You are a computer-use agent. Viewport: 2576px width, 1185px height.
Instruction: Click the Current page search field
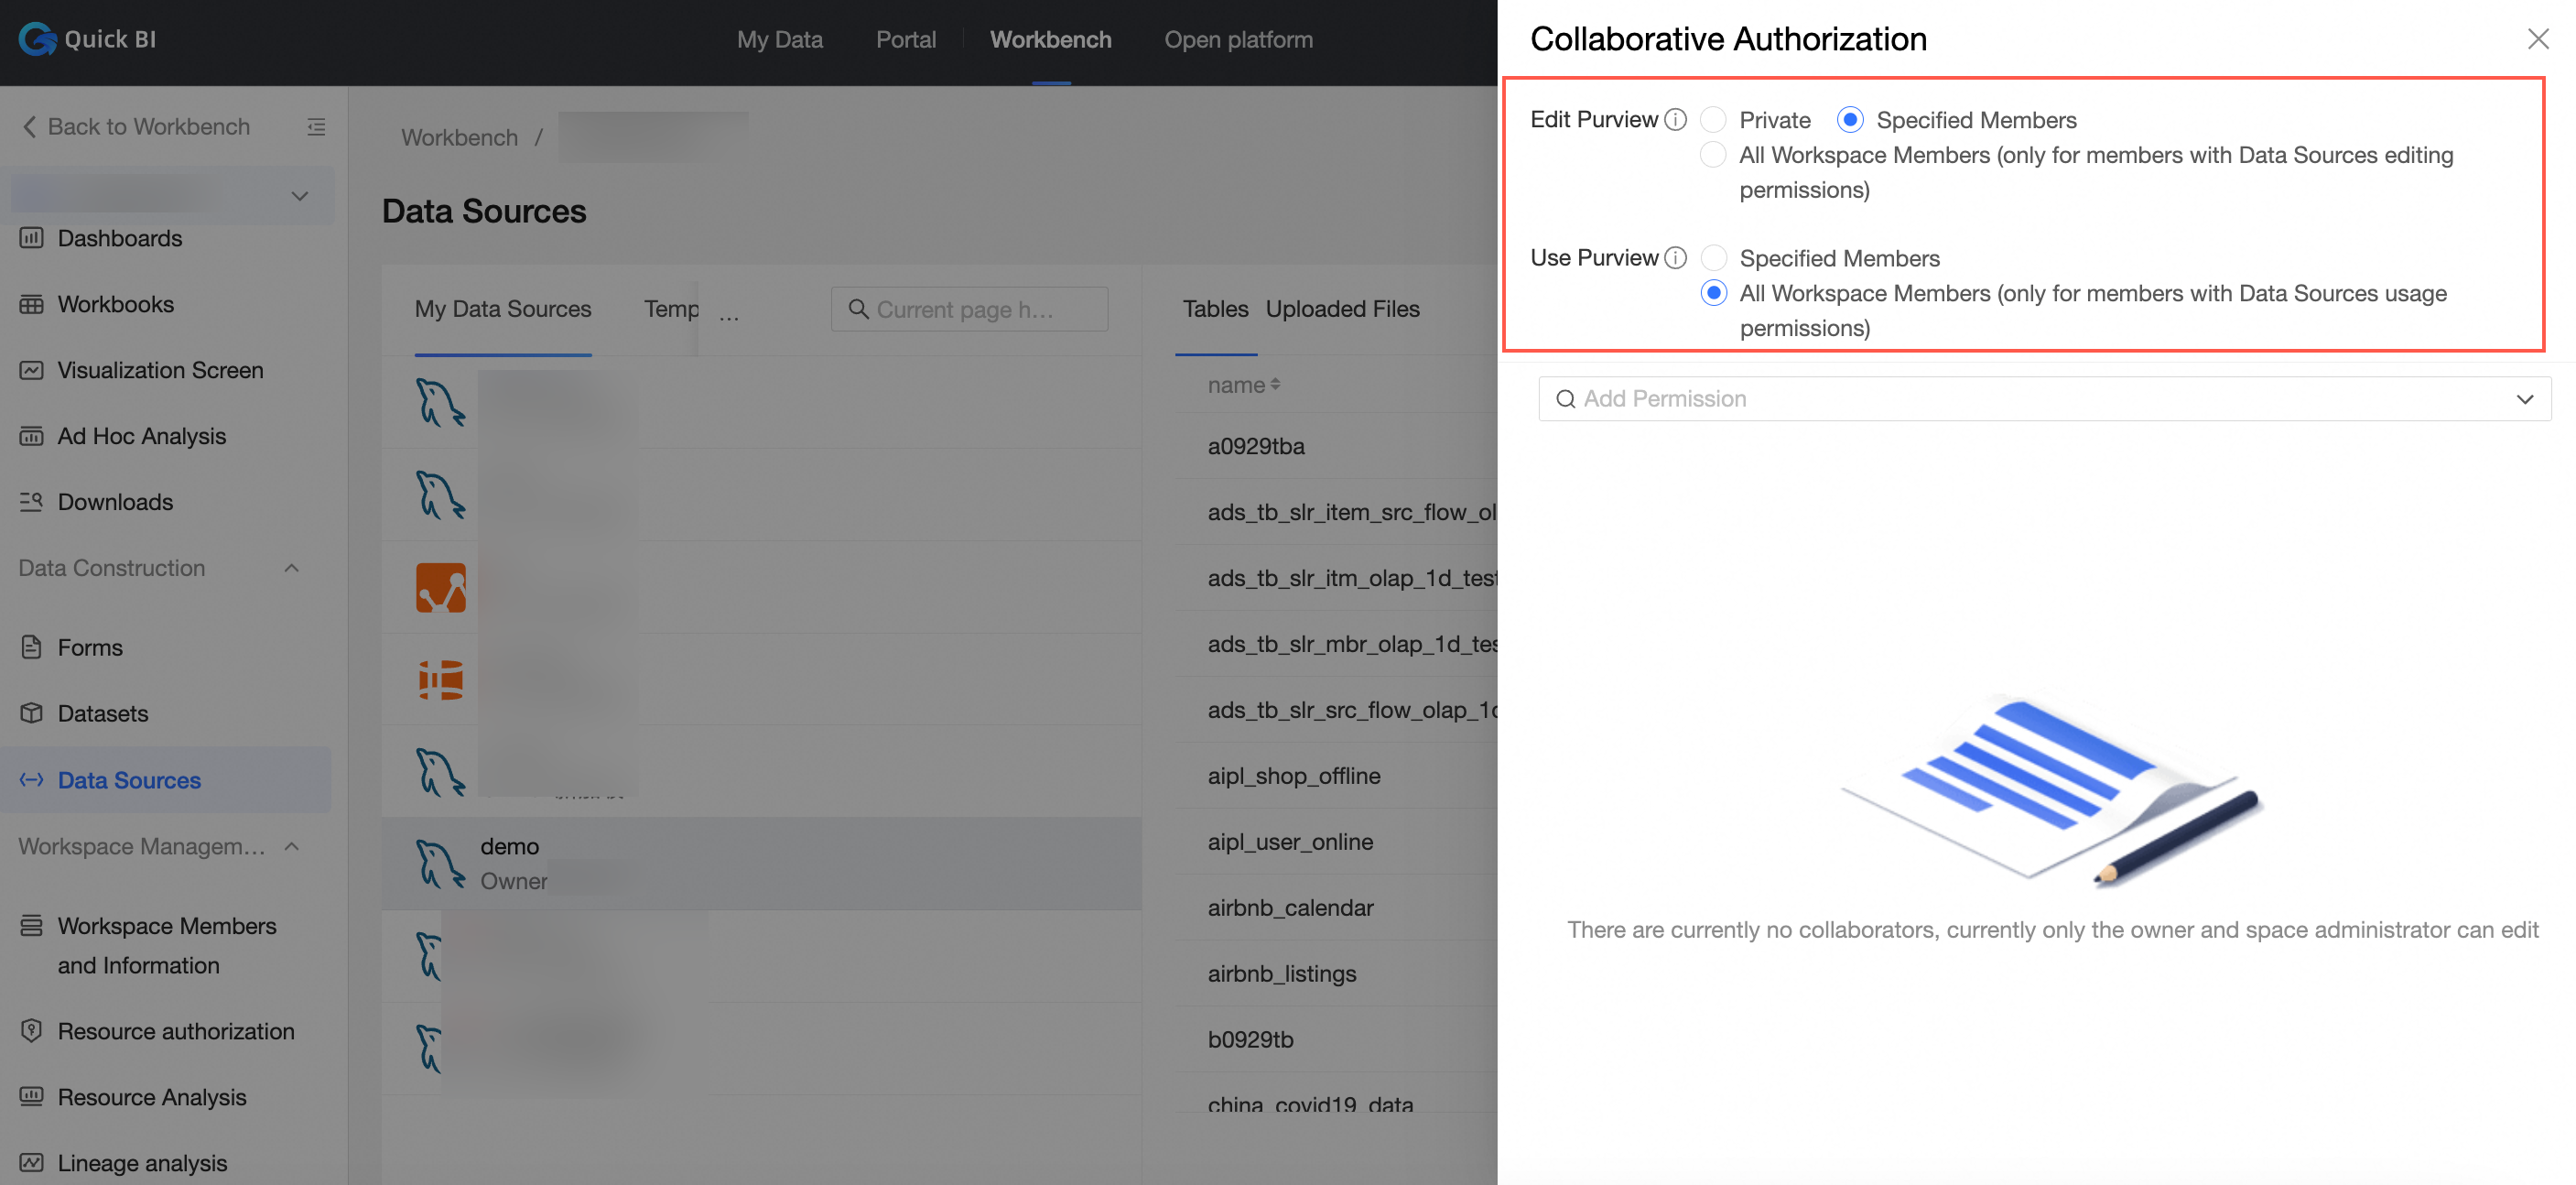click(969, 309)
